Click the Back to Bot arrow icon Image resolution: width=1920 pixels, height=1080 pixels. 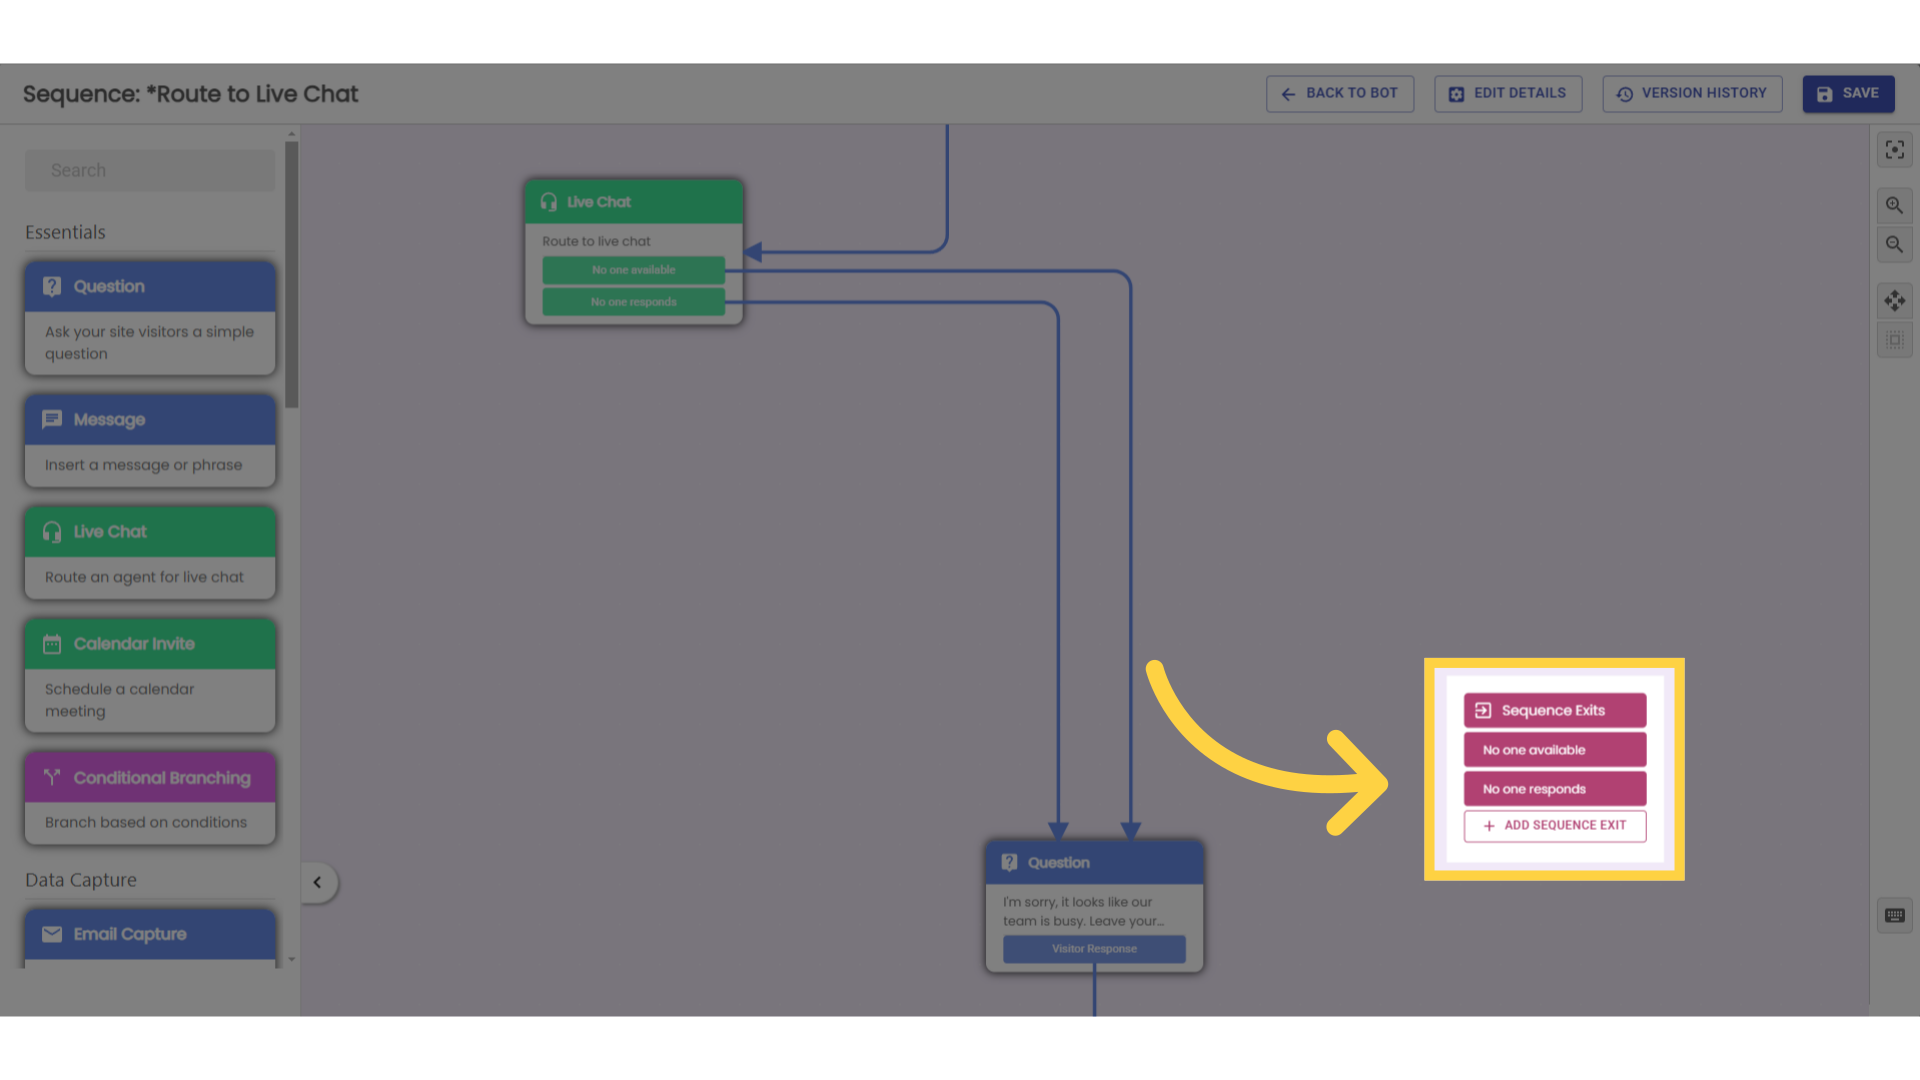pyautogui.click(x=1288, y=94)
